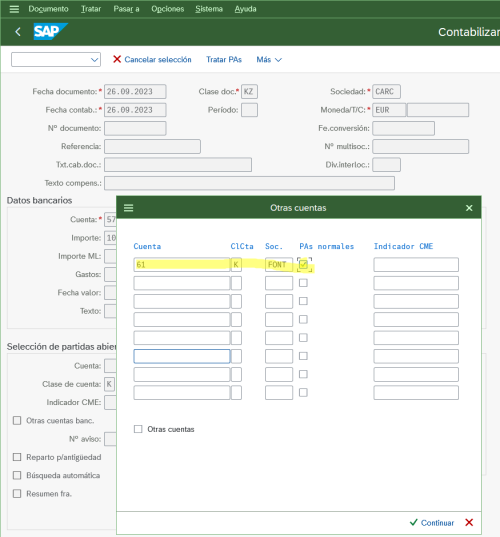Open the Sistema menu
The width and height of the screenshot is (500, 537).
(x=209, y=9)
